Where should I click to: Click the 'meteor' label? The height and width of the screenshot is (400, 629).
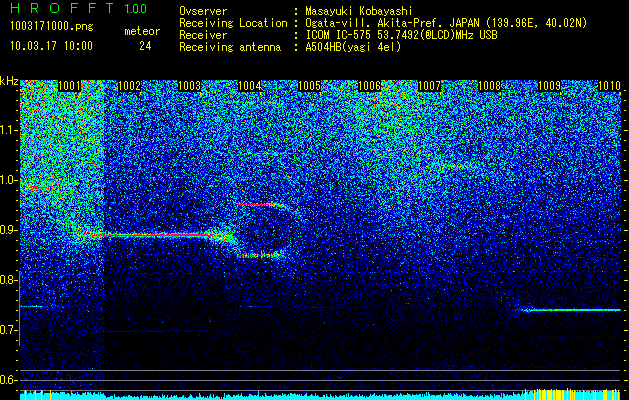pyautogui.click(x=142, y=31)
